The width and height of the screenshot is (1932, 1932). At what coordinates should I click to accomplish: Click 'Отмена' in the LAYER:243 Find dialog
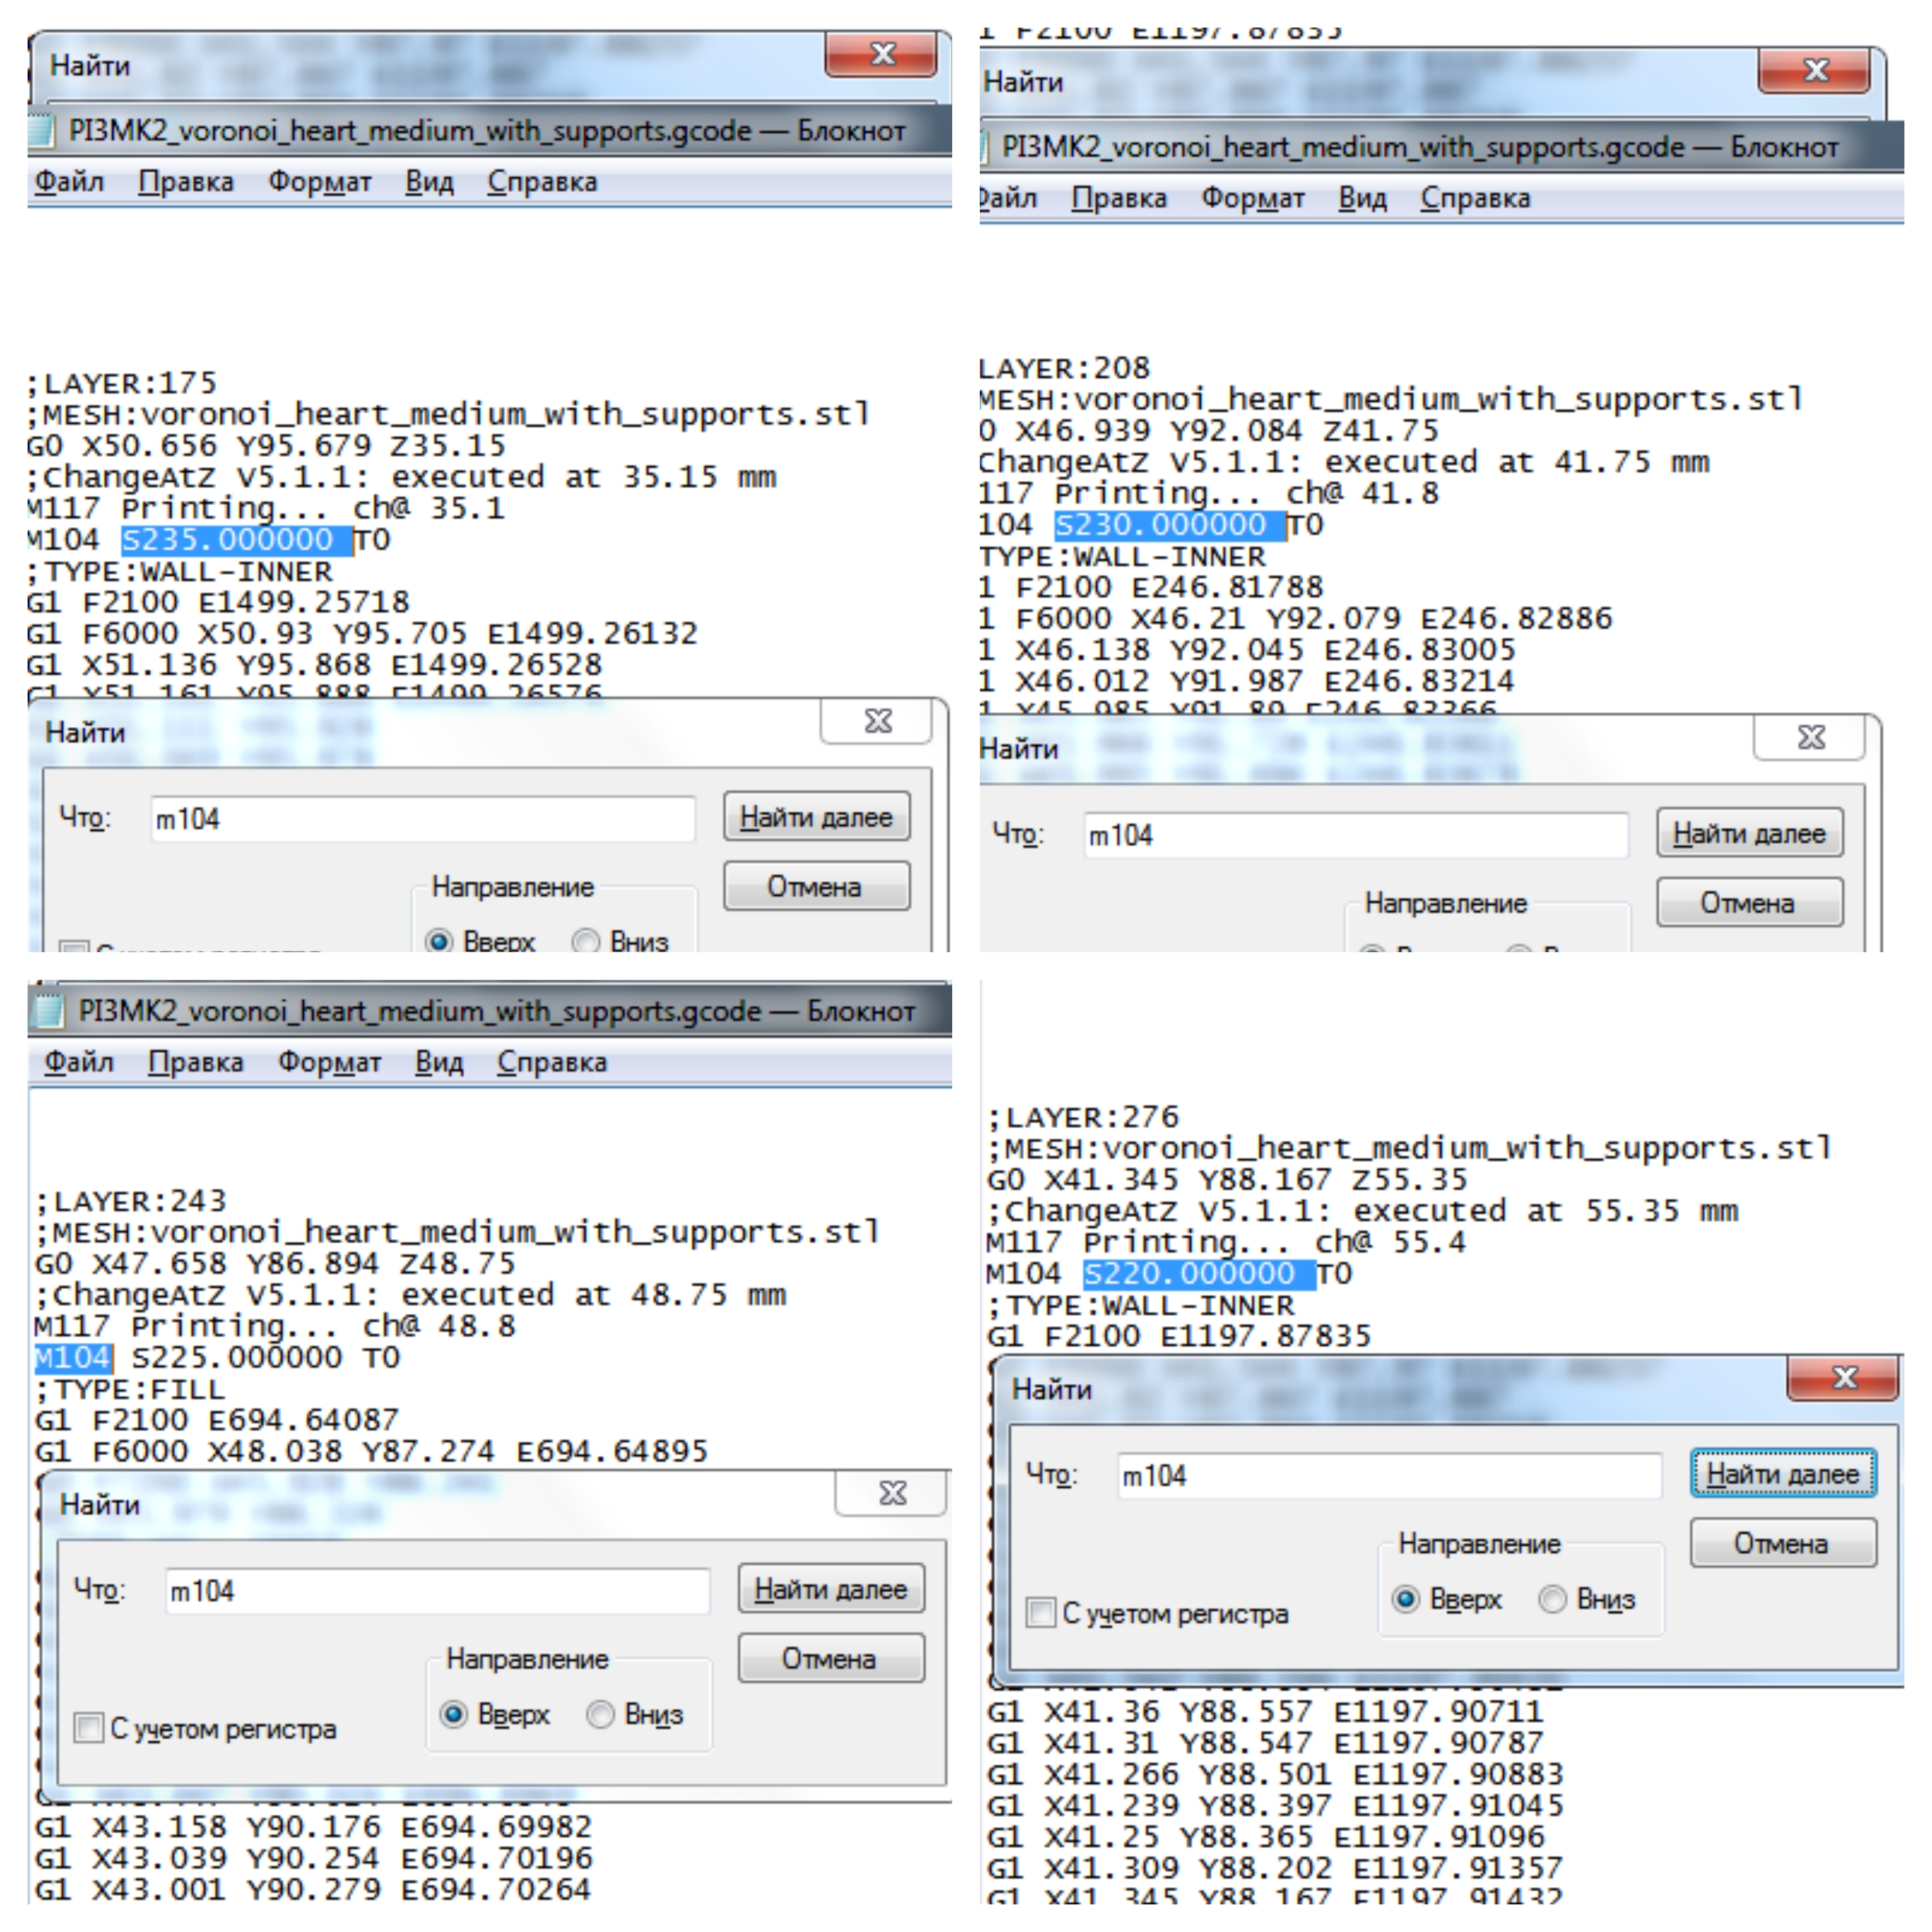pyautogui.click(x=830, y=1659)
